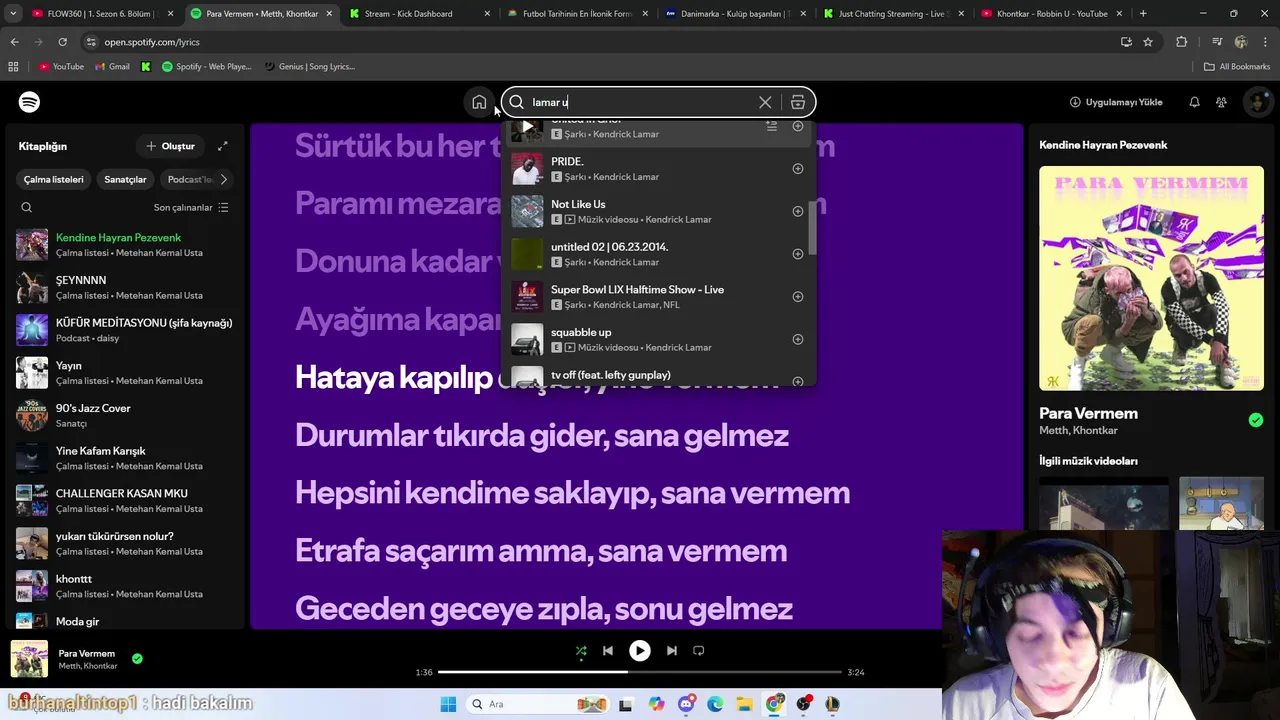Reveal more library filter chips with the arrow

coord(223,179)
